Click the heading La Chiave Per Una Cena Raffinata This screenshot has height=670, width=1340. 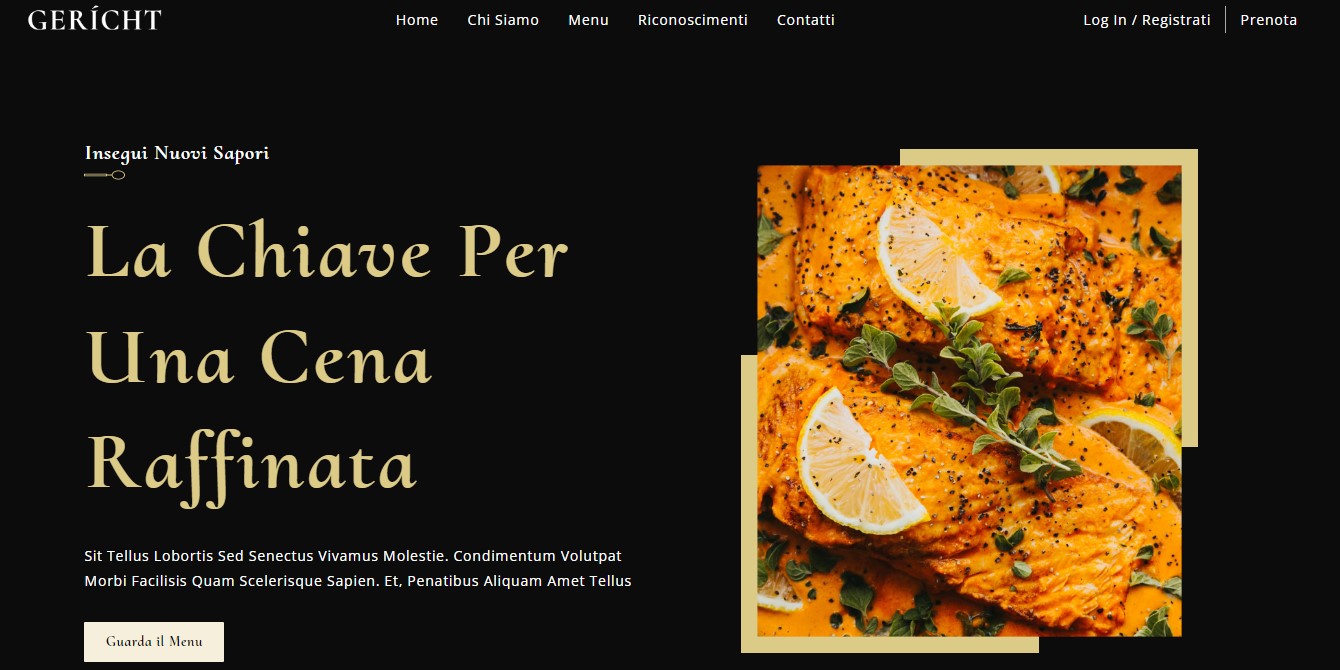click(327, 358)
